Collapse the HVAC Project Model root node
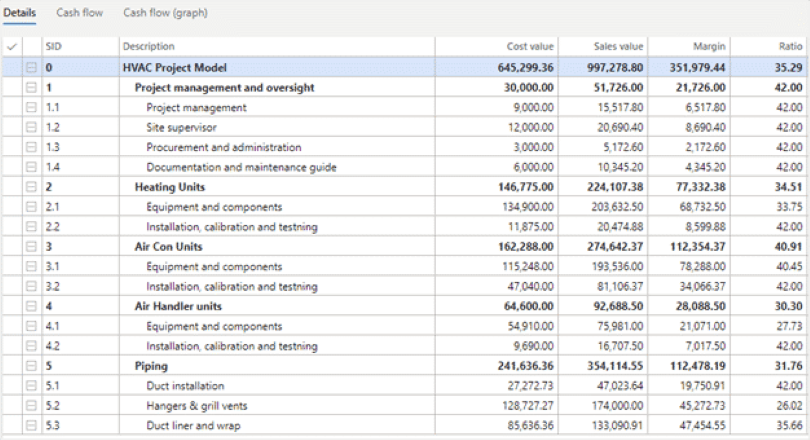This screenshot has width=810, height=440. pos(31,68)
